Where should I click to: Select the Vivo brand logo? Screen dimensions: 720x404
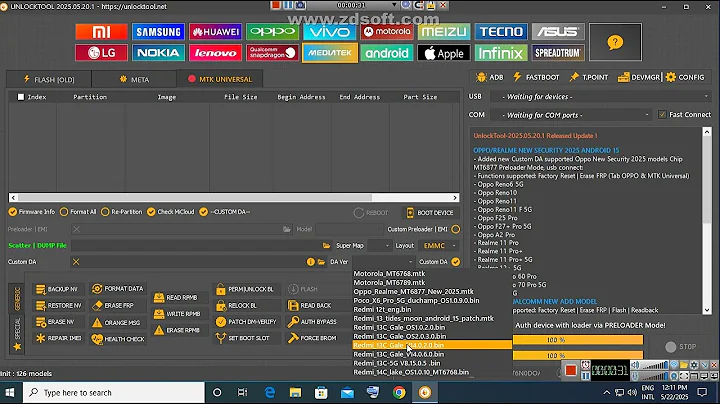pyautogui.click(x=329, y=32)
